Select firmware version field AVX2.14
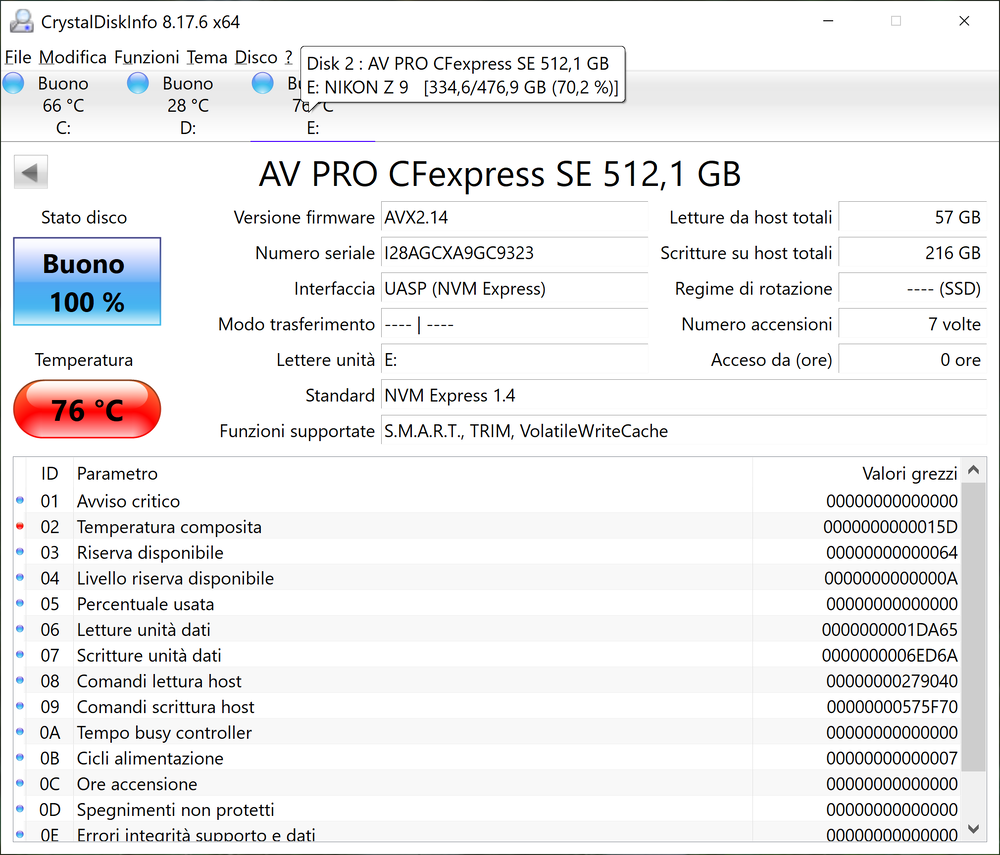Screen dimensions: 1000x855 pos(515,217)
